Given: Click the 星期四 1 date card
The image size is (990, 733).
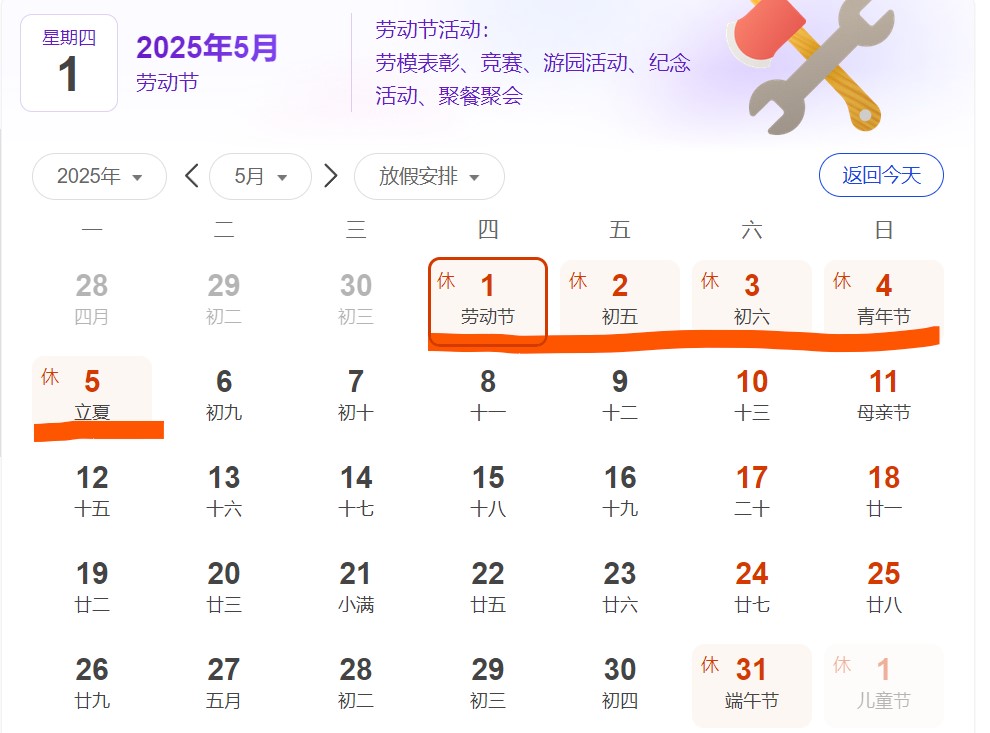Looking at the screenshot, I should [69, 63].
